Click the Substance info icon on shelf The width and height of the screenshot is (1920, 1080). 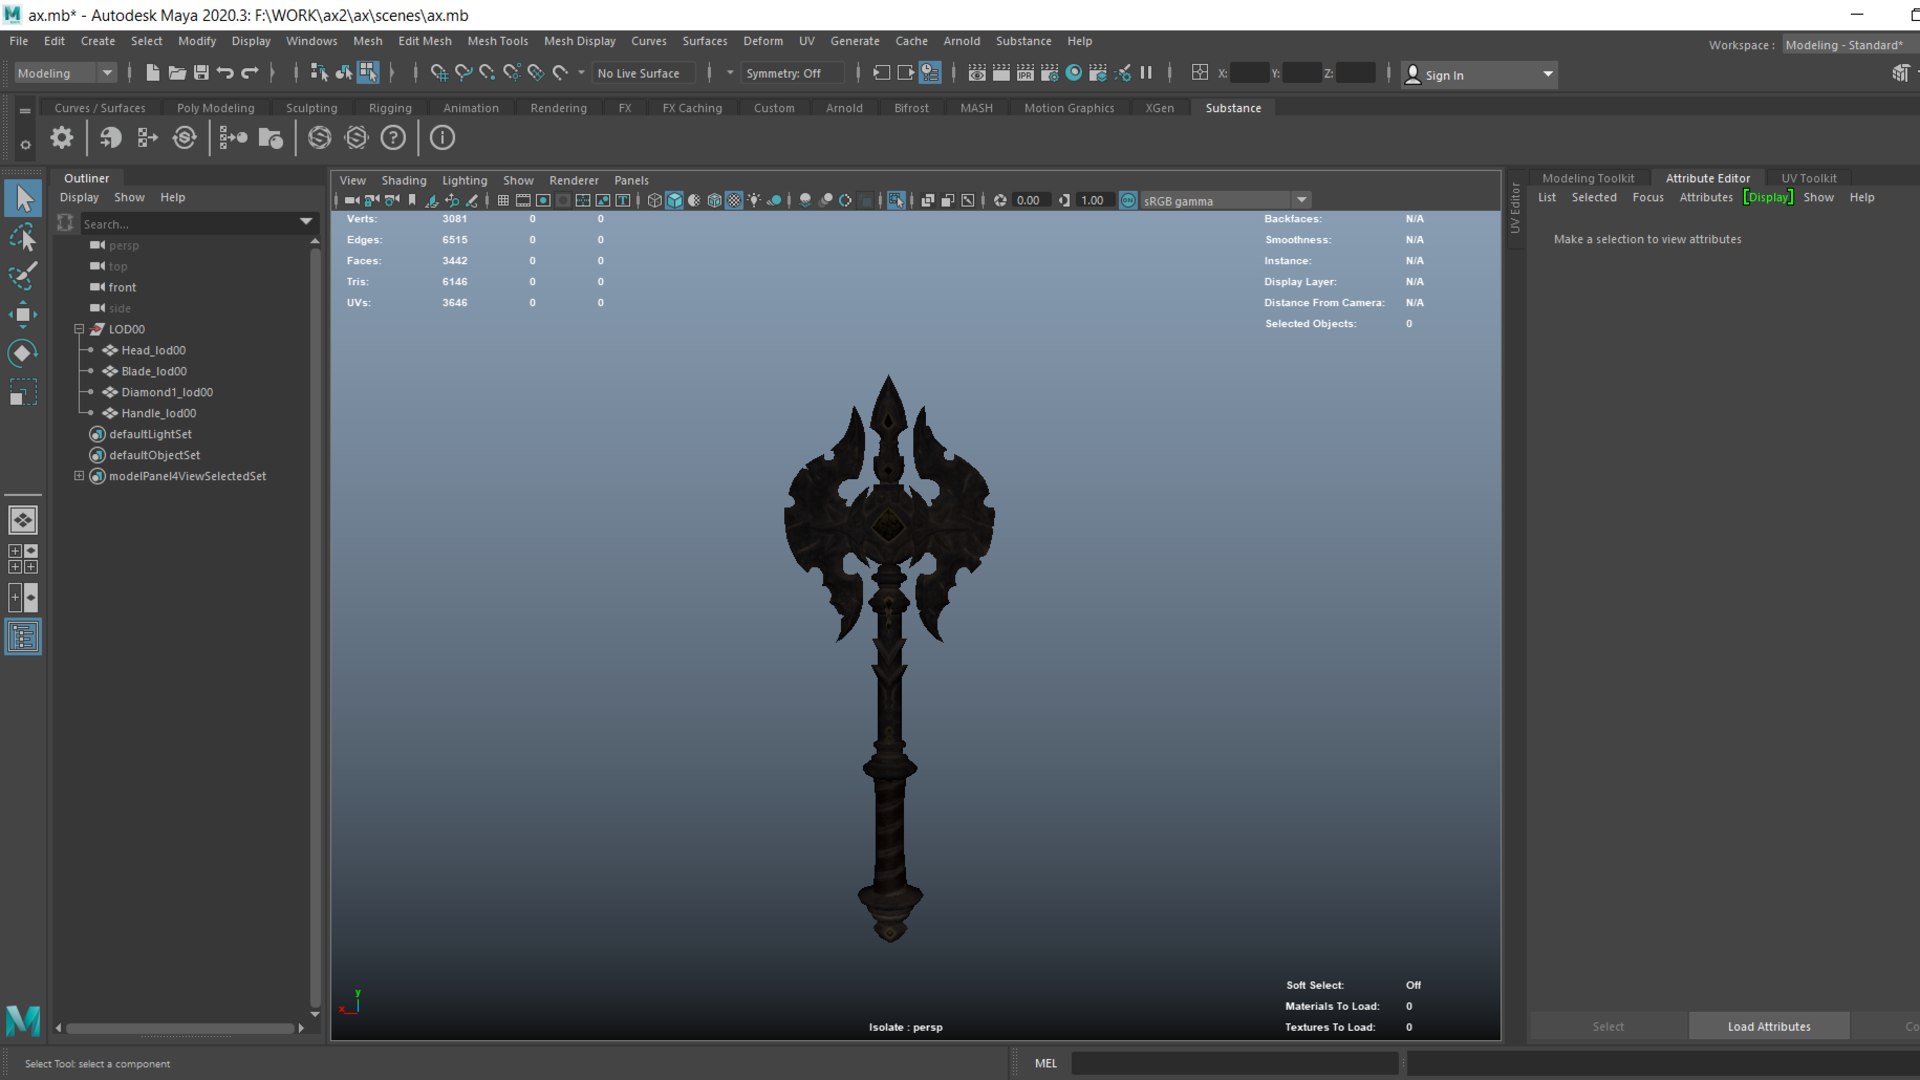click(442, 138)
